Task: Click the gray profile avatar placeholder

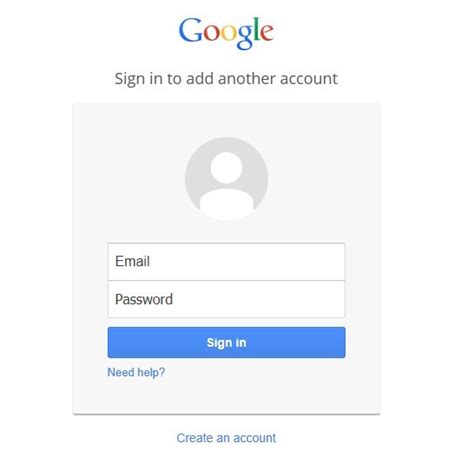Action: pos(226,179)
